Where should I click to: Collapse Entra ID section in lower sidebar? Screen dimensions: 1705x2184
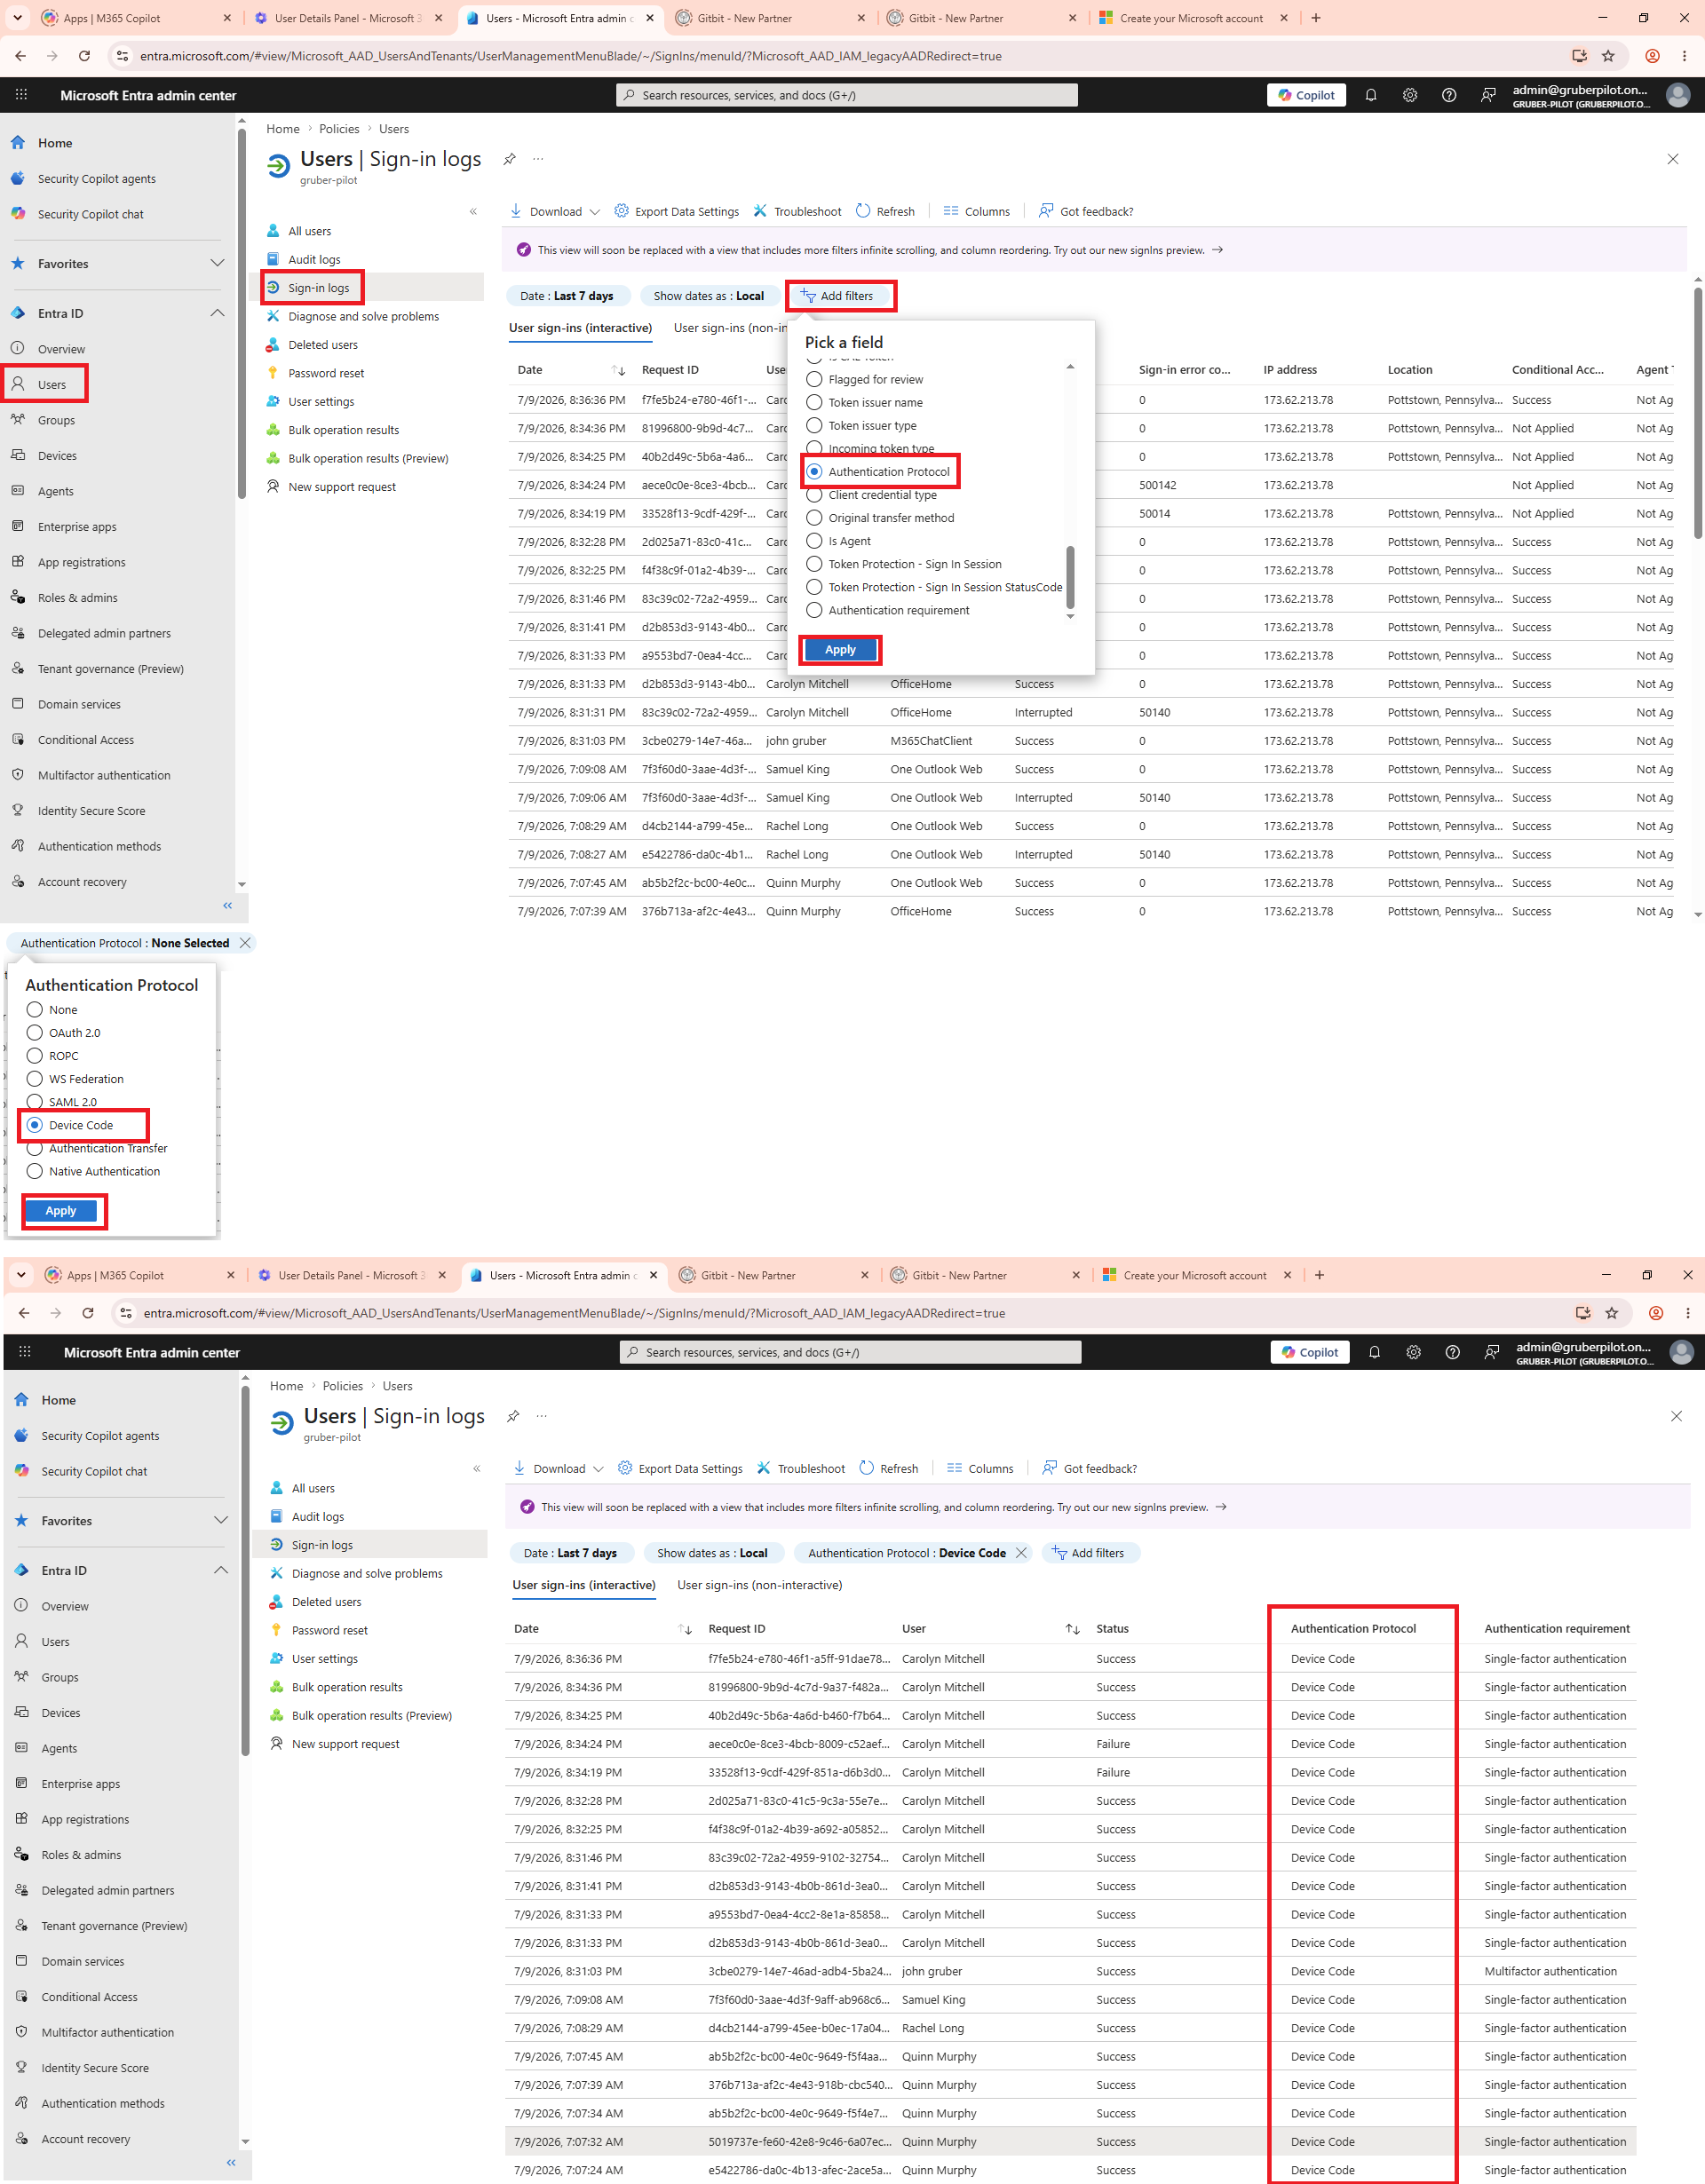coord(221,1570)
